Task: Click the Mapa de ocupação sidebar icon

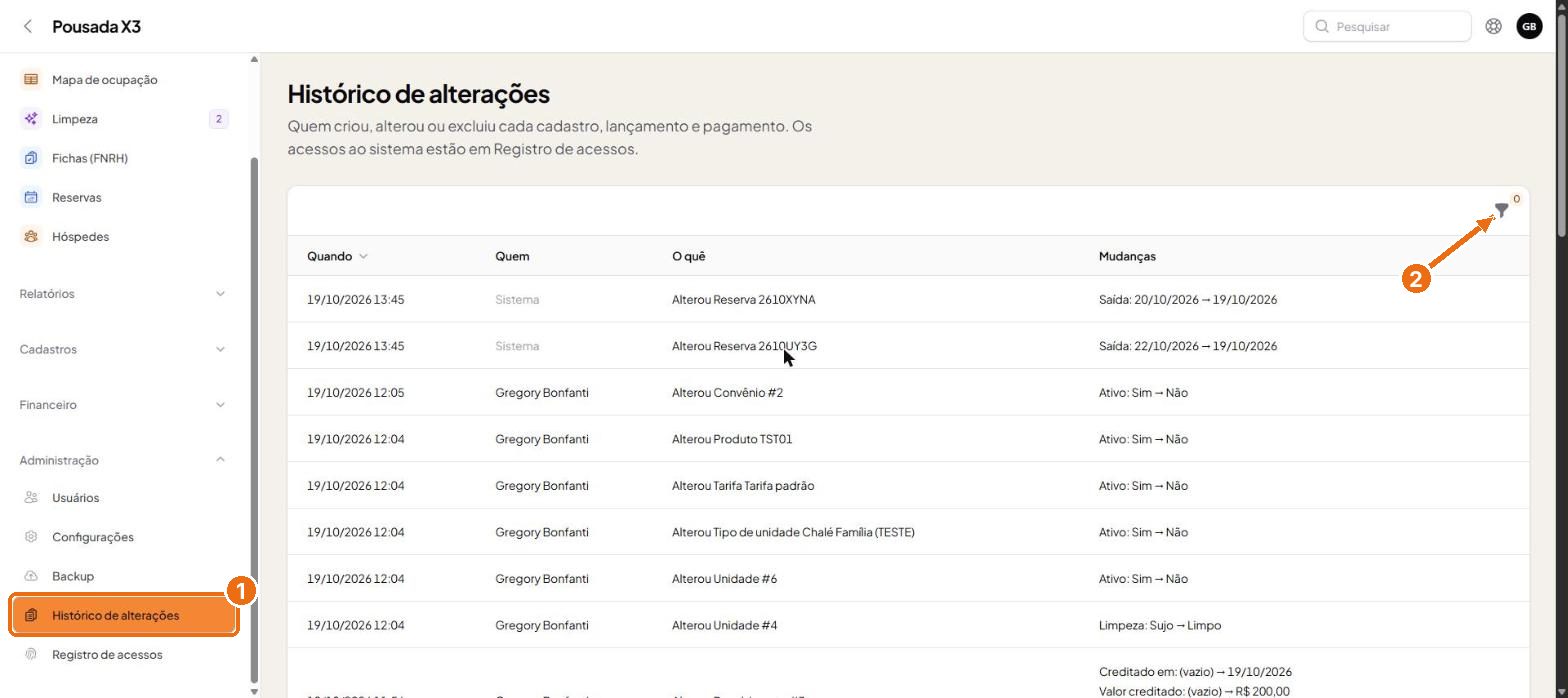Action: (31, 80)
